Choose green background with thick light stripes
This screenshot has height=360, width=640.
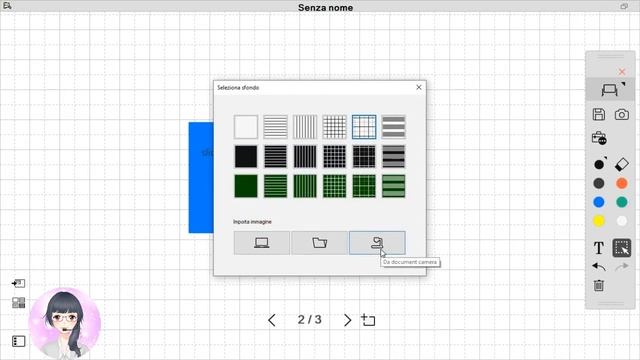coord(393,186)
